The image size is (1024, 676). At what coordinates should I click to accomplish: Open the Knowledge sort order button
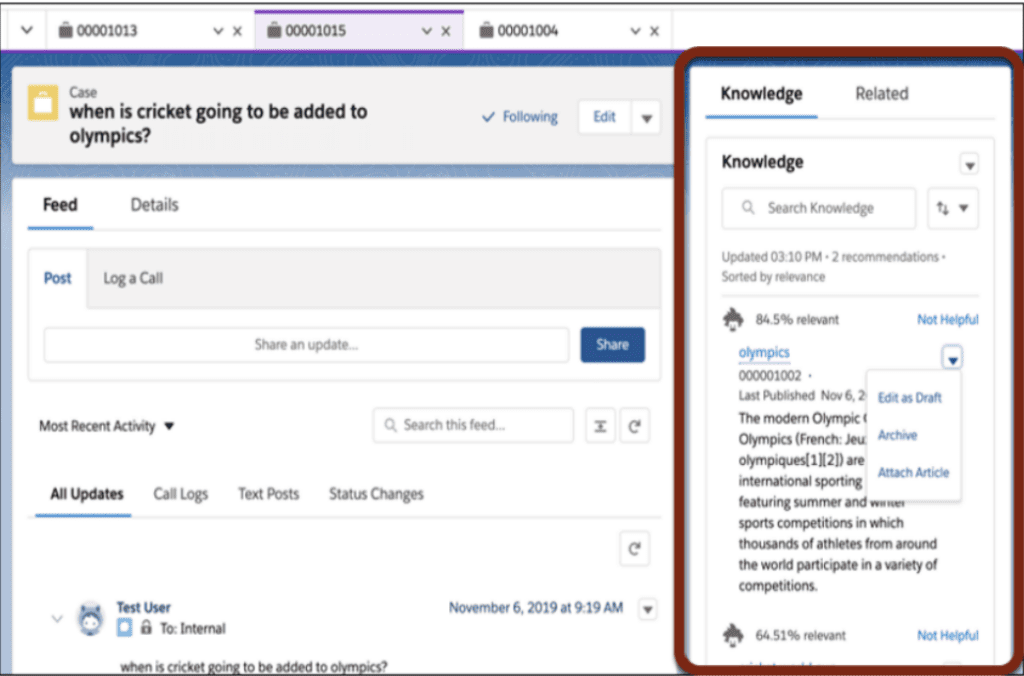click(x=952, y=209)
